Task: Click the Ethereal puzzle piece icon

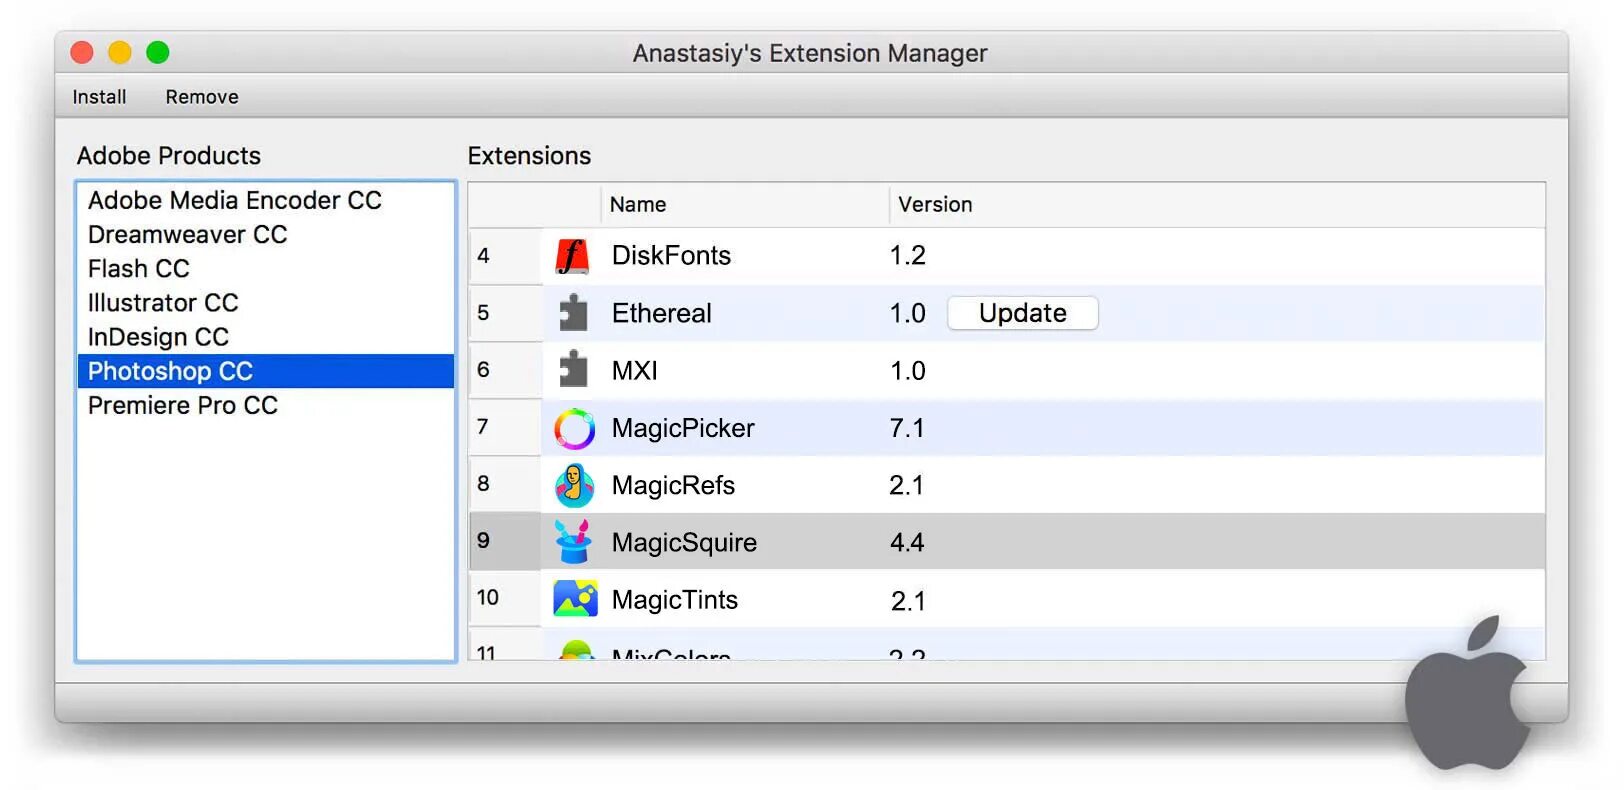Action: (x=573, y=313)
